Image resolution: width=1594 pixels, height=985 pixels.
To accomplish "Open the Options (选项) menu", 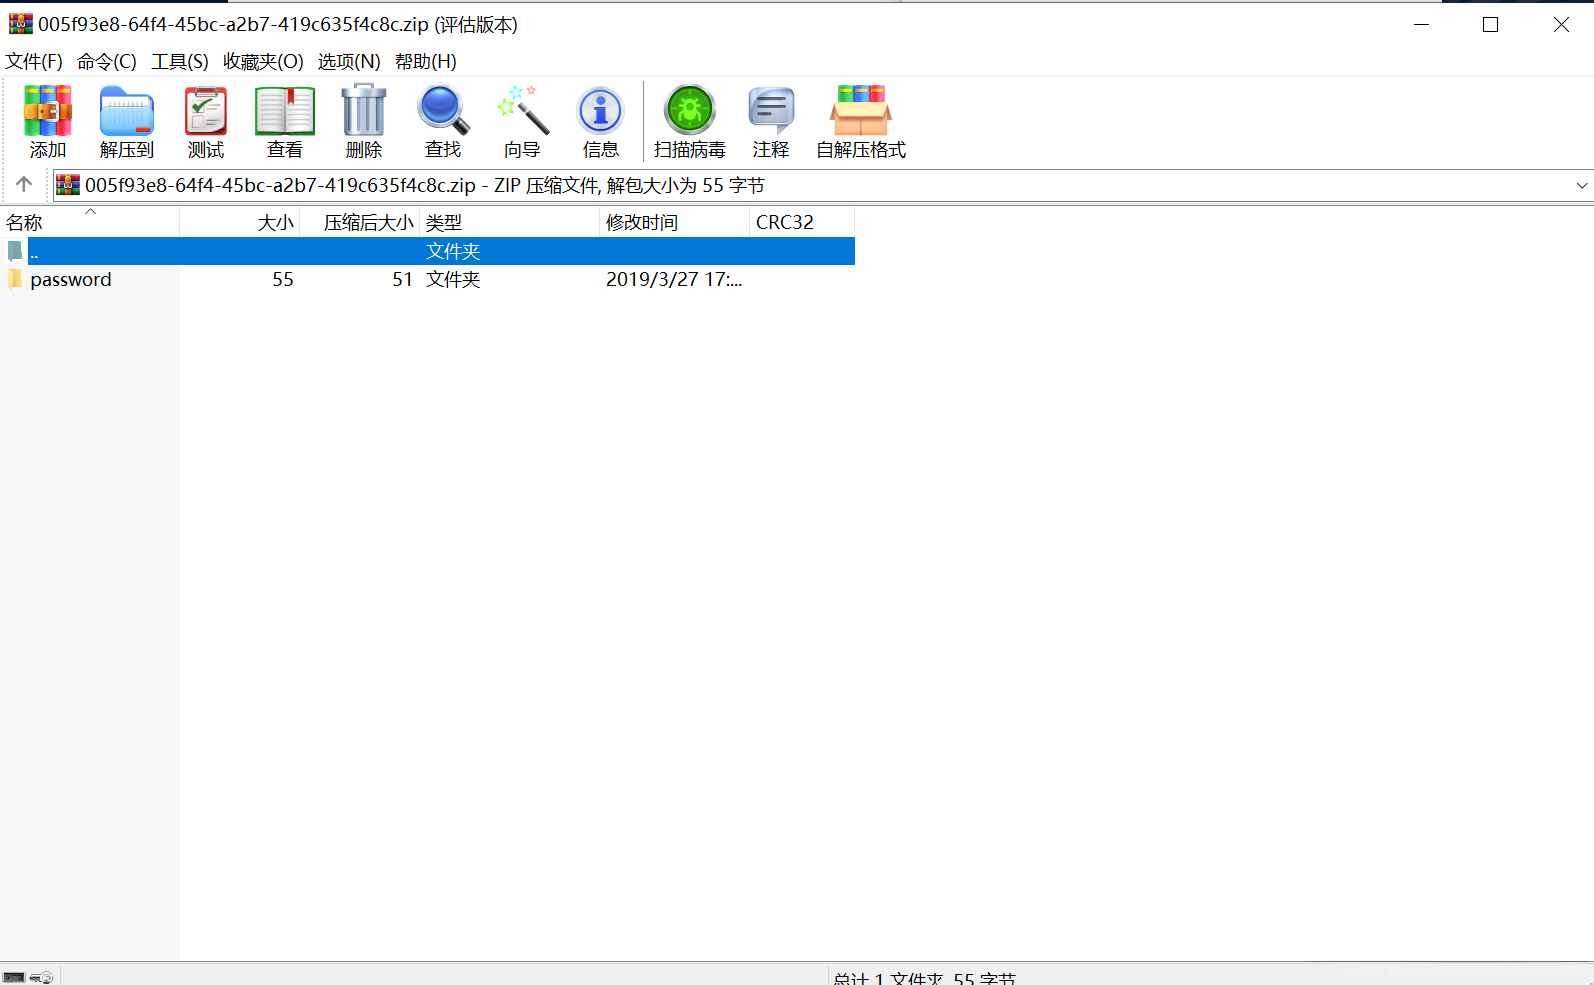I will point(349,62).
